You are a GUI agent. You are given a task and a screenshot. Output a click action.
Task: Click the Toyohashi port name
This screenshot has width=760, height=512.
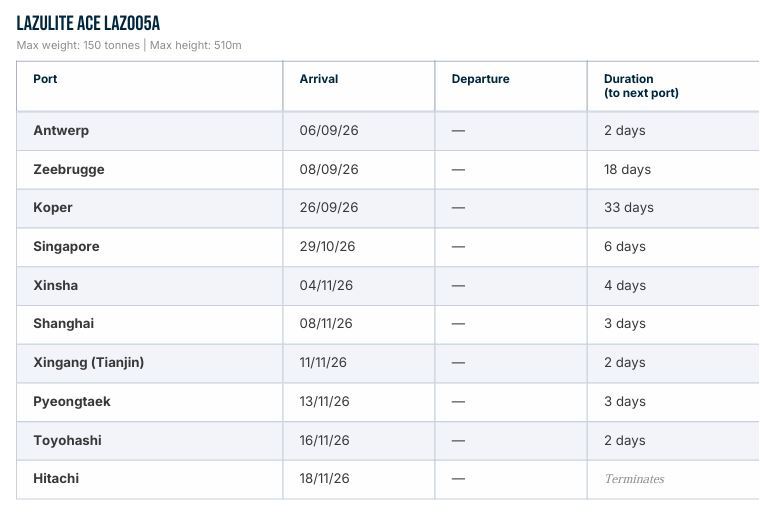67,440
